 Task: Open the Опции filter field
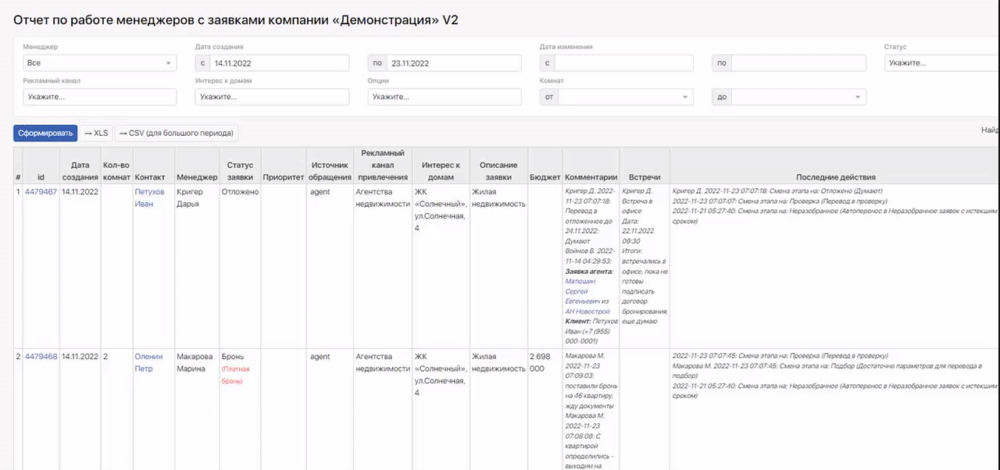pyautogui.click(x=444, y=97)
